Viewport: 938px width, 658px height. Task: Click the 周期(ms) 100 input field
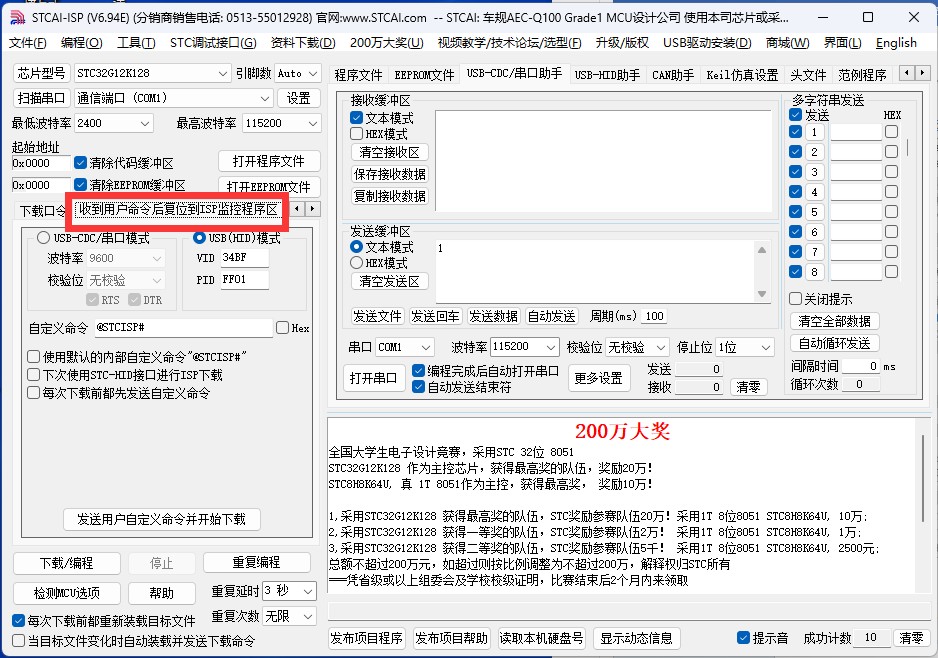(654, 316)
